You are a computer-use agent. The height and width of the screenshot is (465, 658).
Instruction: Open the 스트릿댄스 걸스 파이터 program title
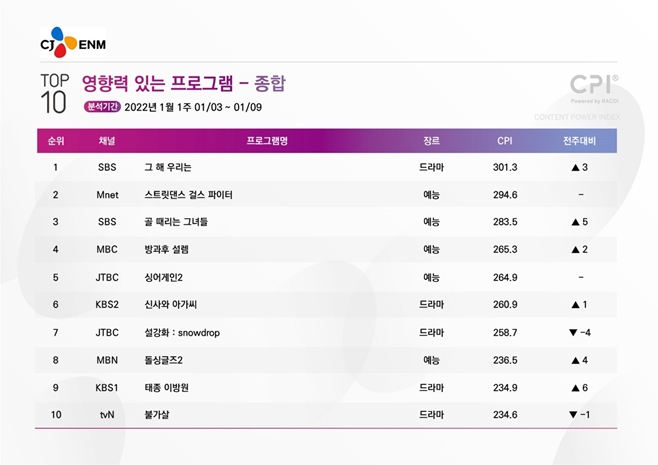[188, 194]
